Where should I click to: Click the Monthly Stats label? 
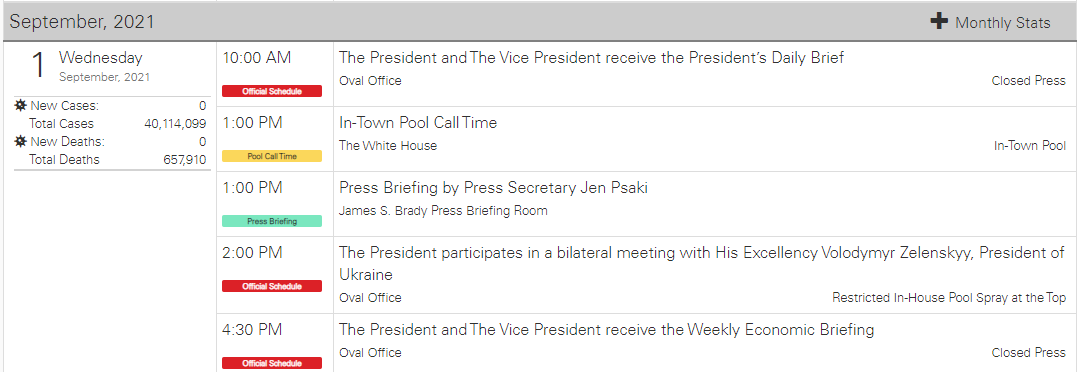[x=1003, y=23]
